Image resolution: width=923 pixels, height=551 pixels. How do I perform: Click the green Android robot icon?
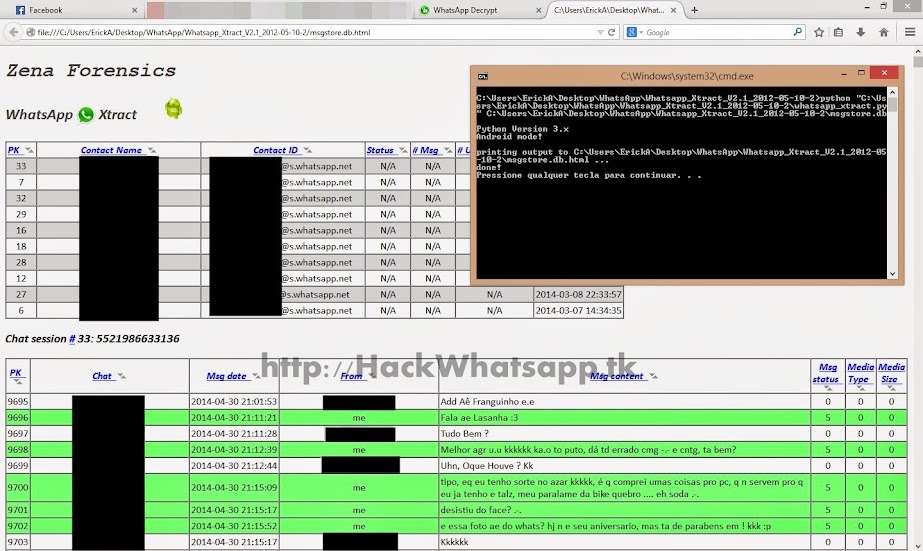click(173, 108)
